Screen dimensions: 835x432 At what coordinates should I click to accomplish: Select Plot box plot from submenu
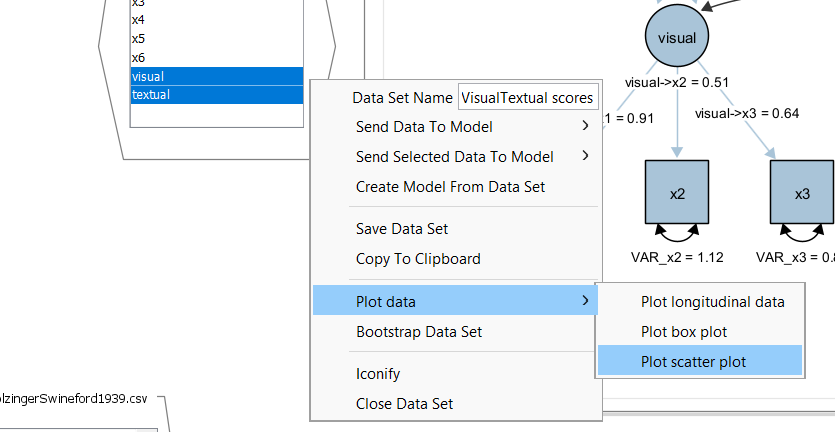pyautogui.click(x=684, y=331)
